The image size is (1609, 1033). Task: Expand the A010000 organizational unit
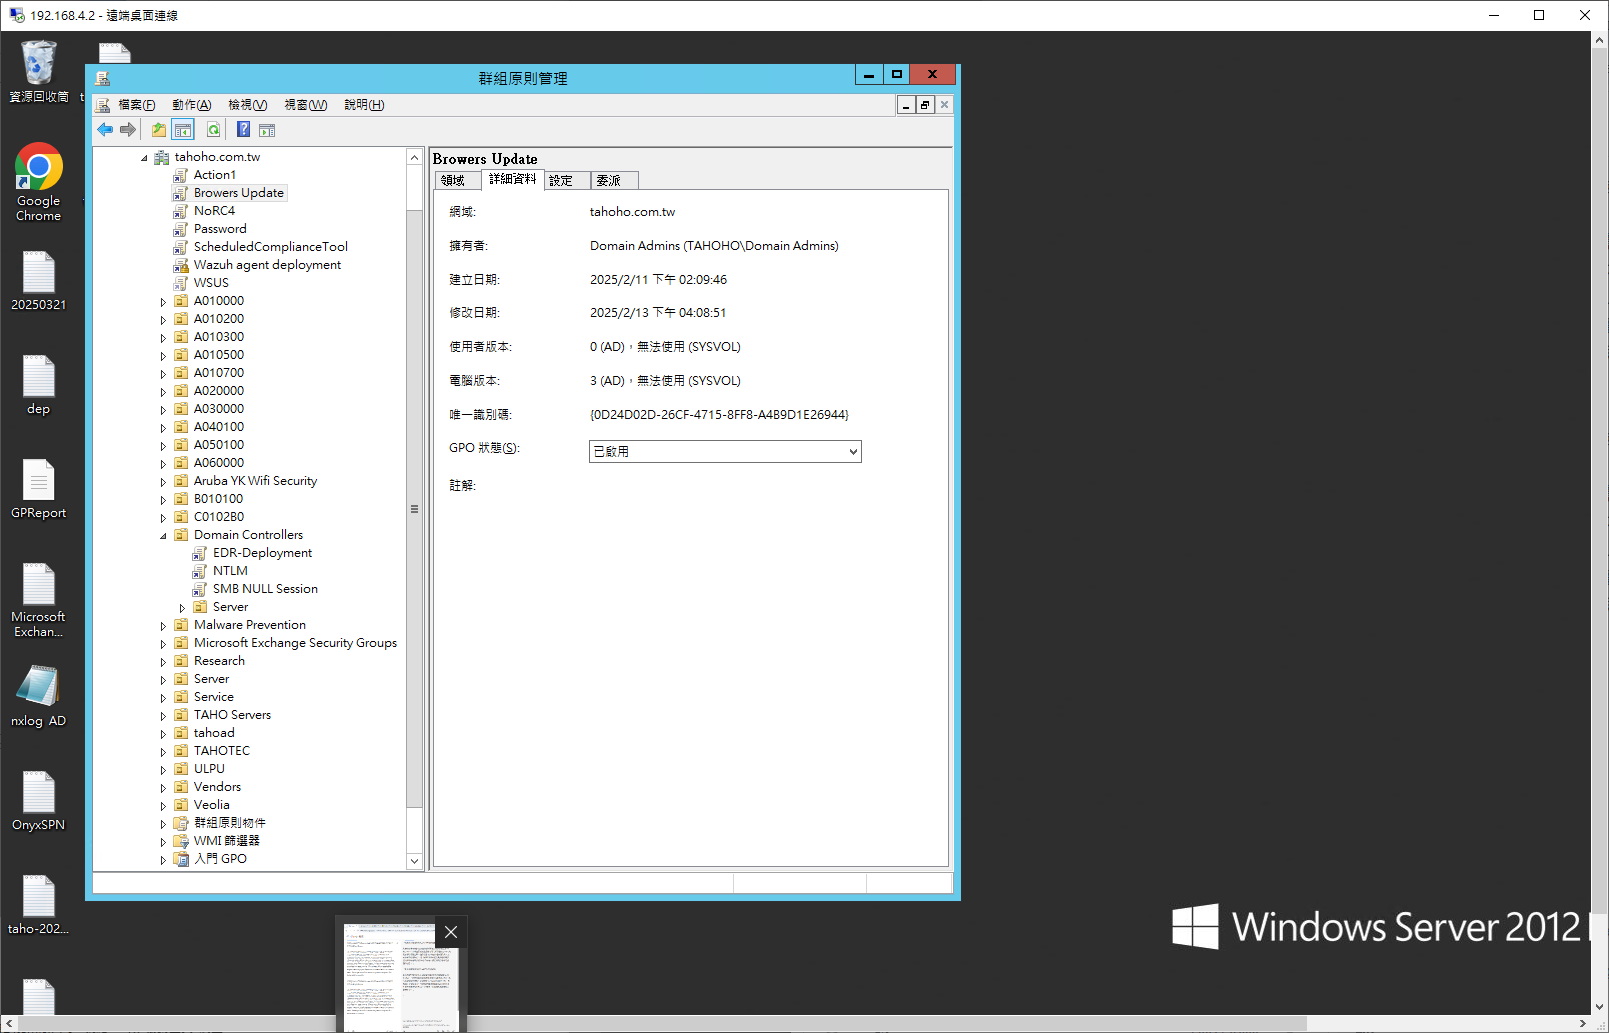pos(163,302)
